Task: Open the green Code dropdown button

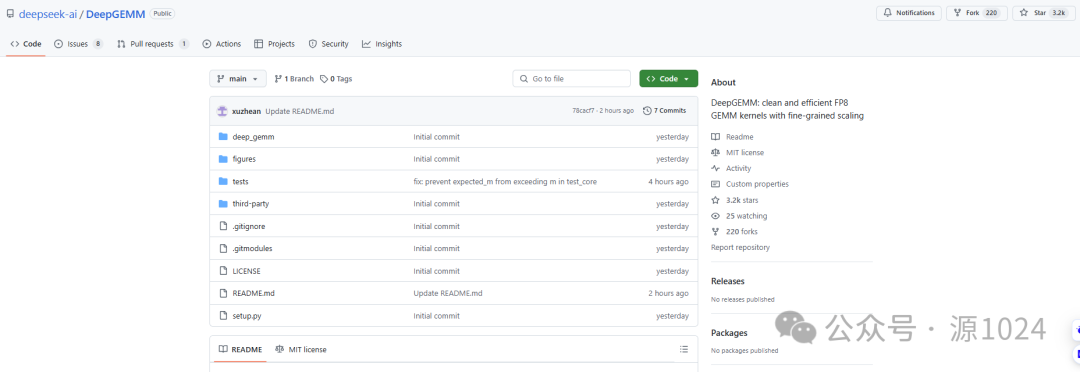Action: [669, 79]
